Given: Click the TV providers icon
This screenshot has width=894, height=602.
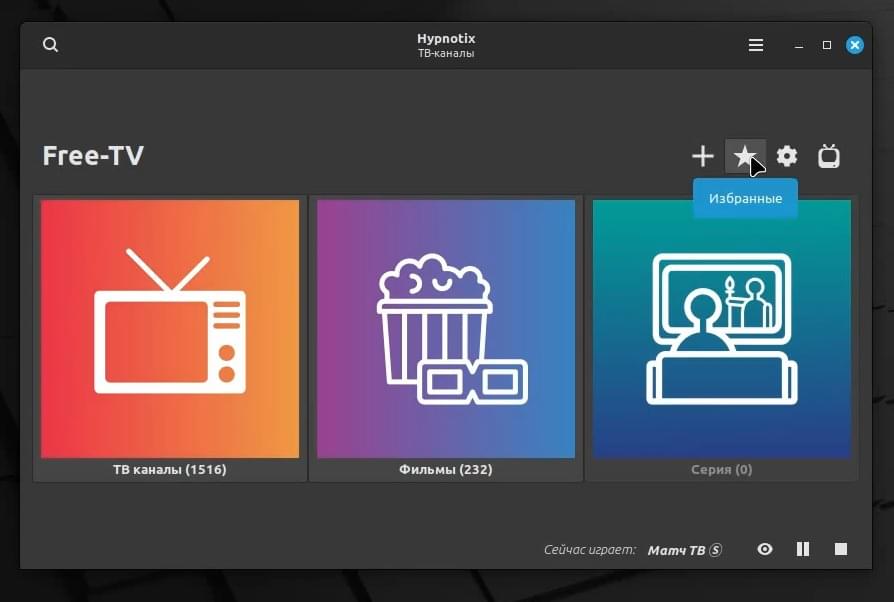Looking at the screenshot, I should point(828,156).
